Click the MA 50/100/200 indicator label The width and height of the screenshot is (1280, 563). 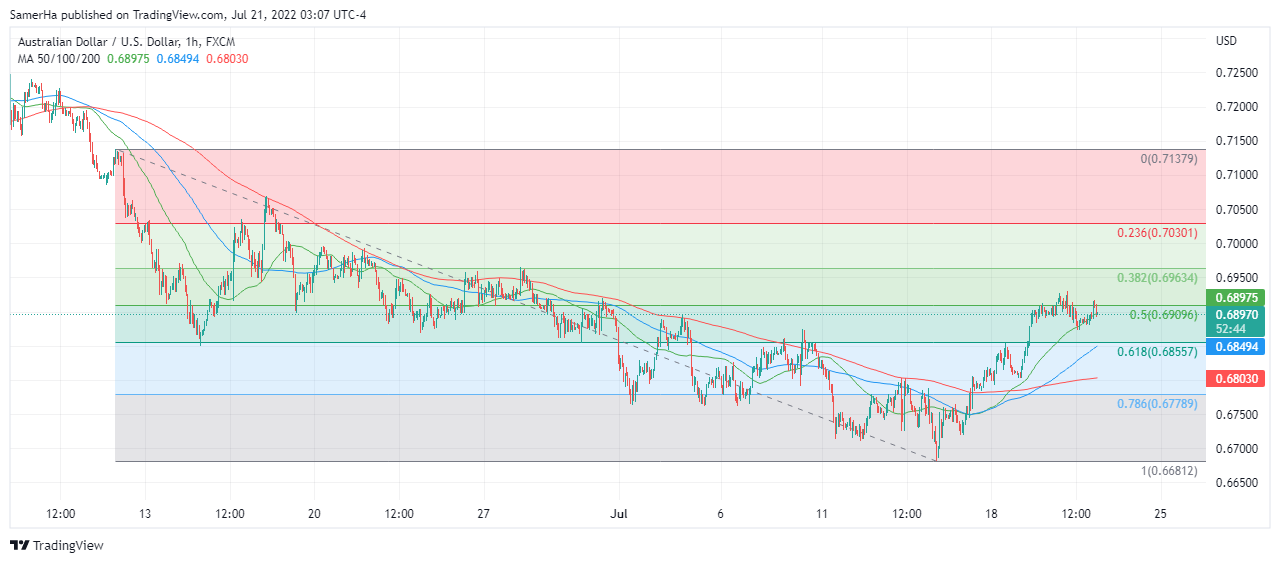coord(58,59)
